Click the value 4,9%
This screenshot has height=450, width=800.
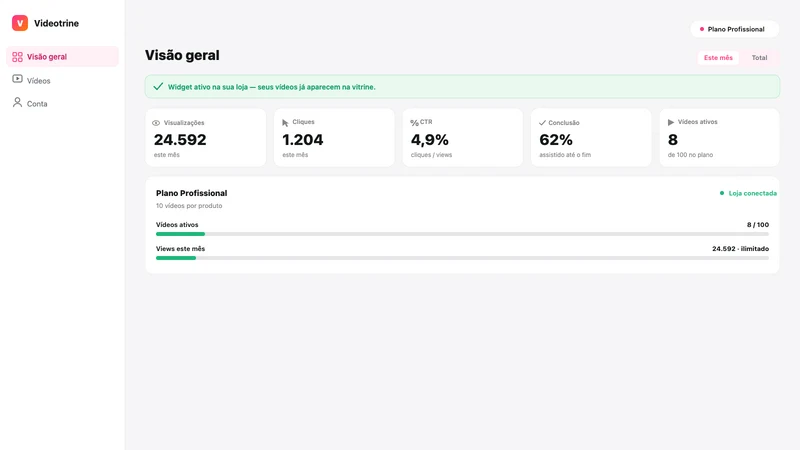[430, 140]
